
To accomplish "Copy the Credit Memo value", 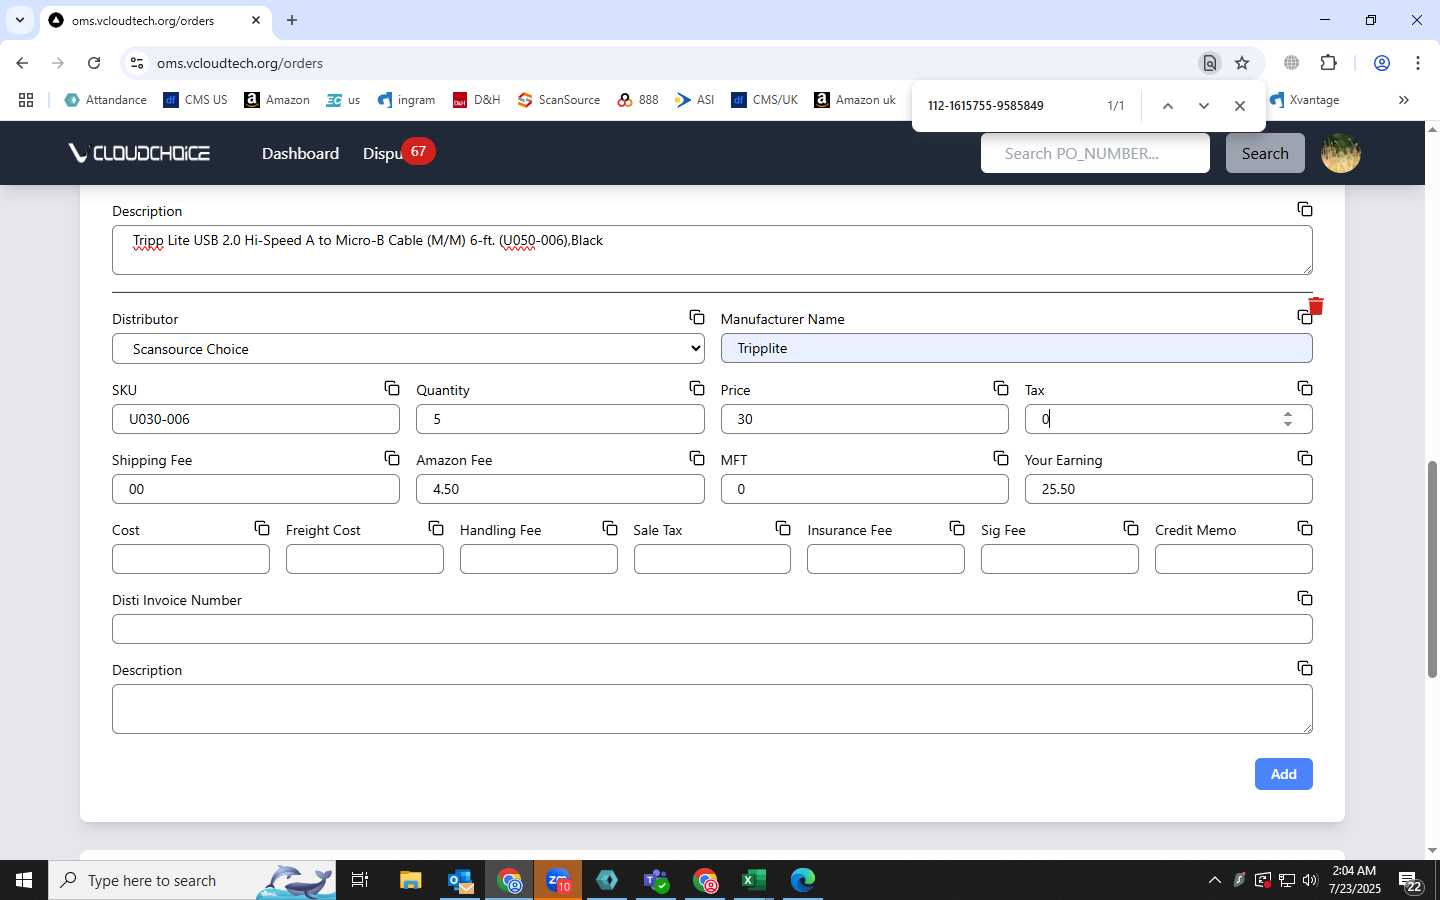I will coord(1305,528).
